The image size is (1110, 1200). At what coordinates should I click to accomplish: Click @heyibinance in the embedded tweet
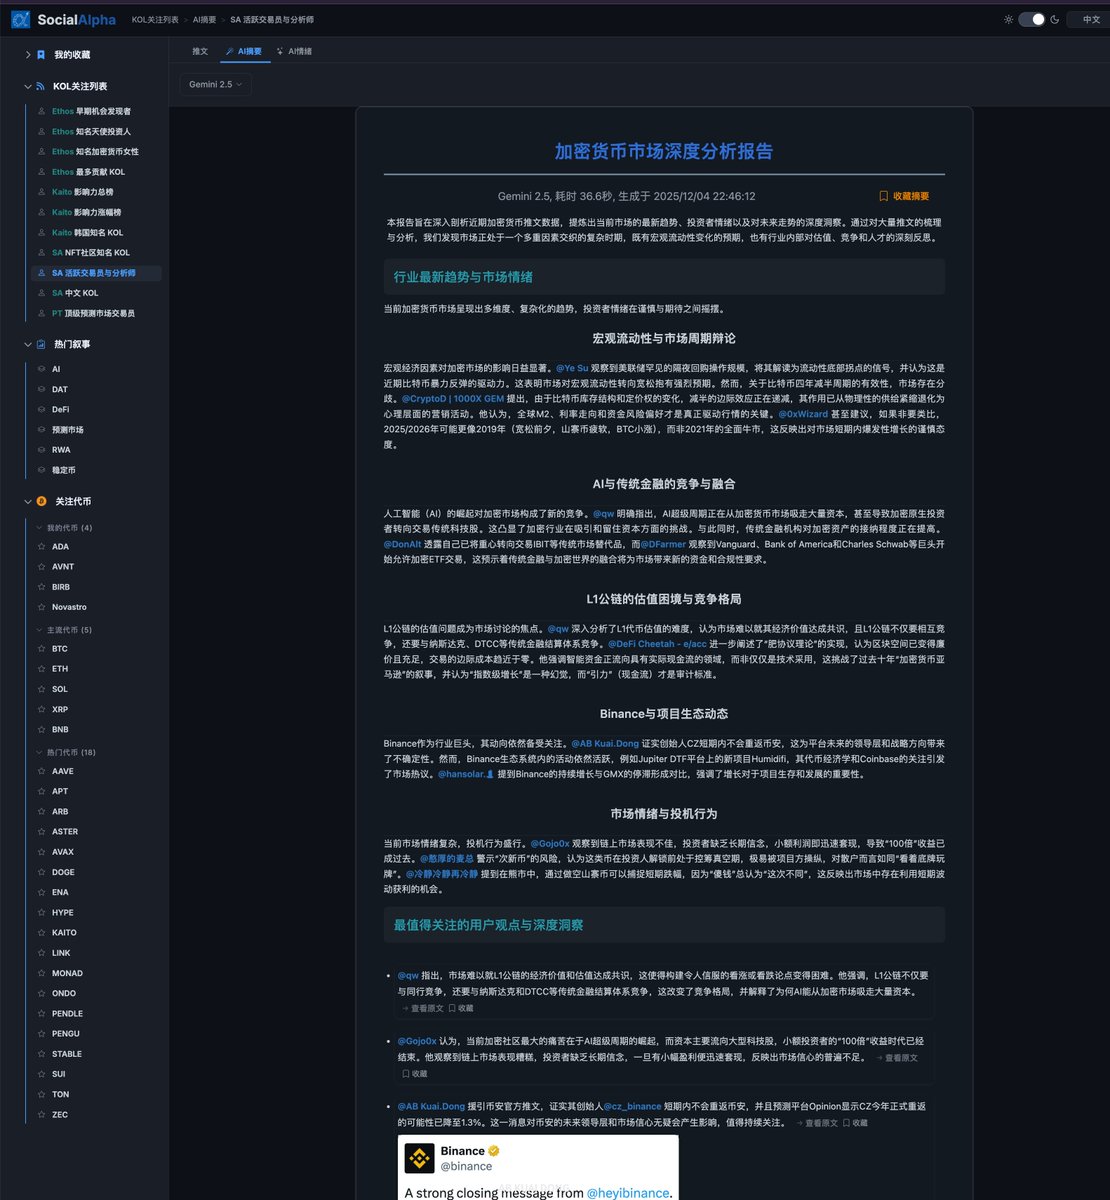(628, 1193)
